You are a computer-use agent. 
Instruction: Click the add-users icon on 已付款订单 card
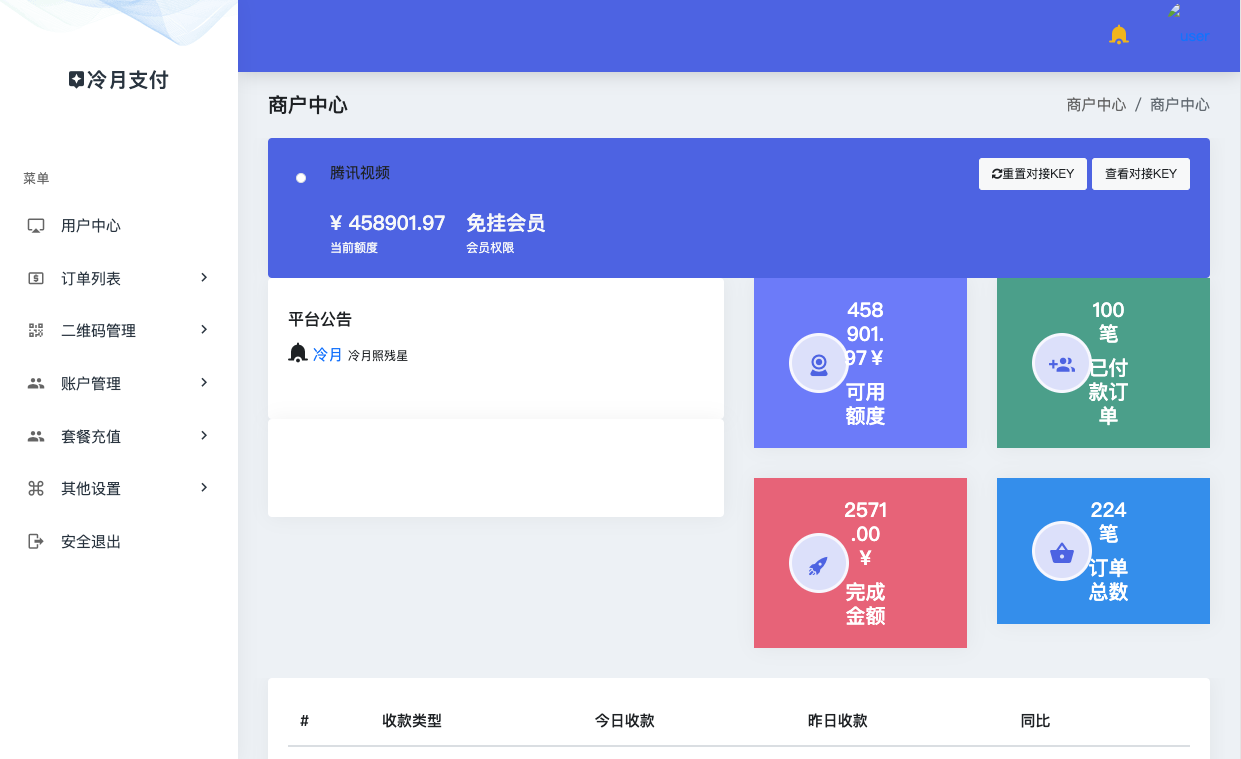pos(1061,363)
